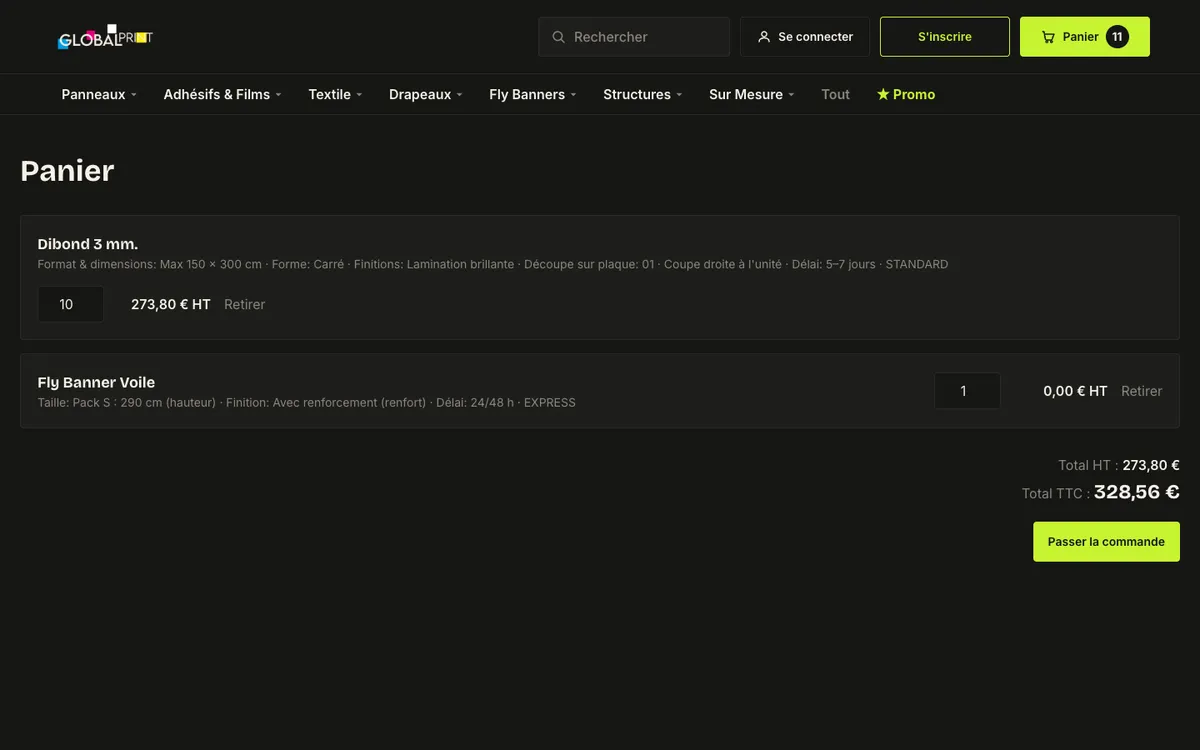
Task: Expand the Fly Banners menu
Action: click(x=533, y=94)
